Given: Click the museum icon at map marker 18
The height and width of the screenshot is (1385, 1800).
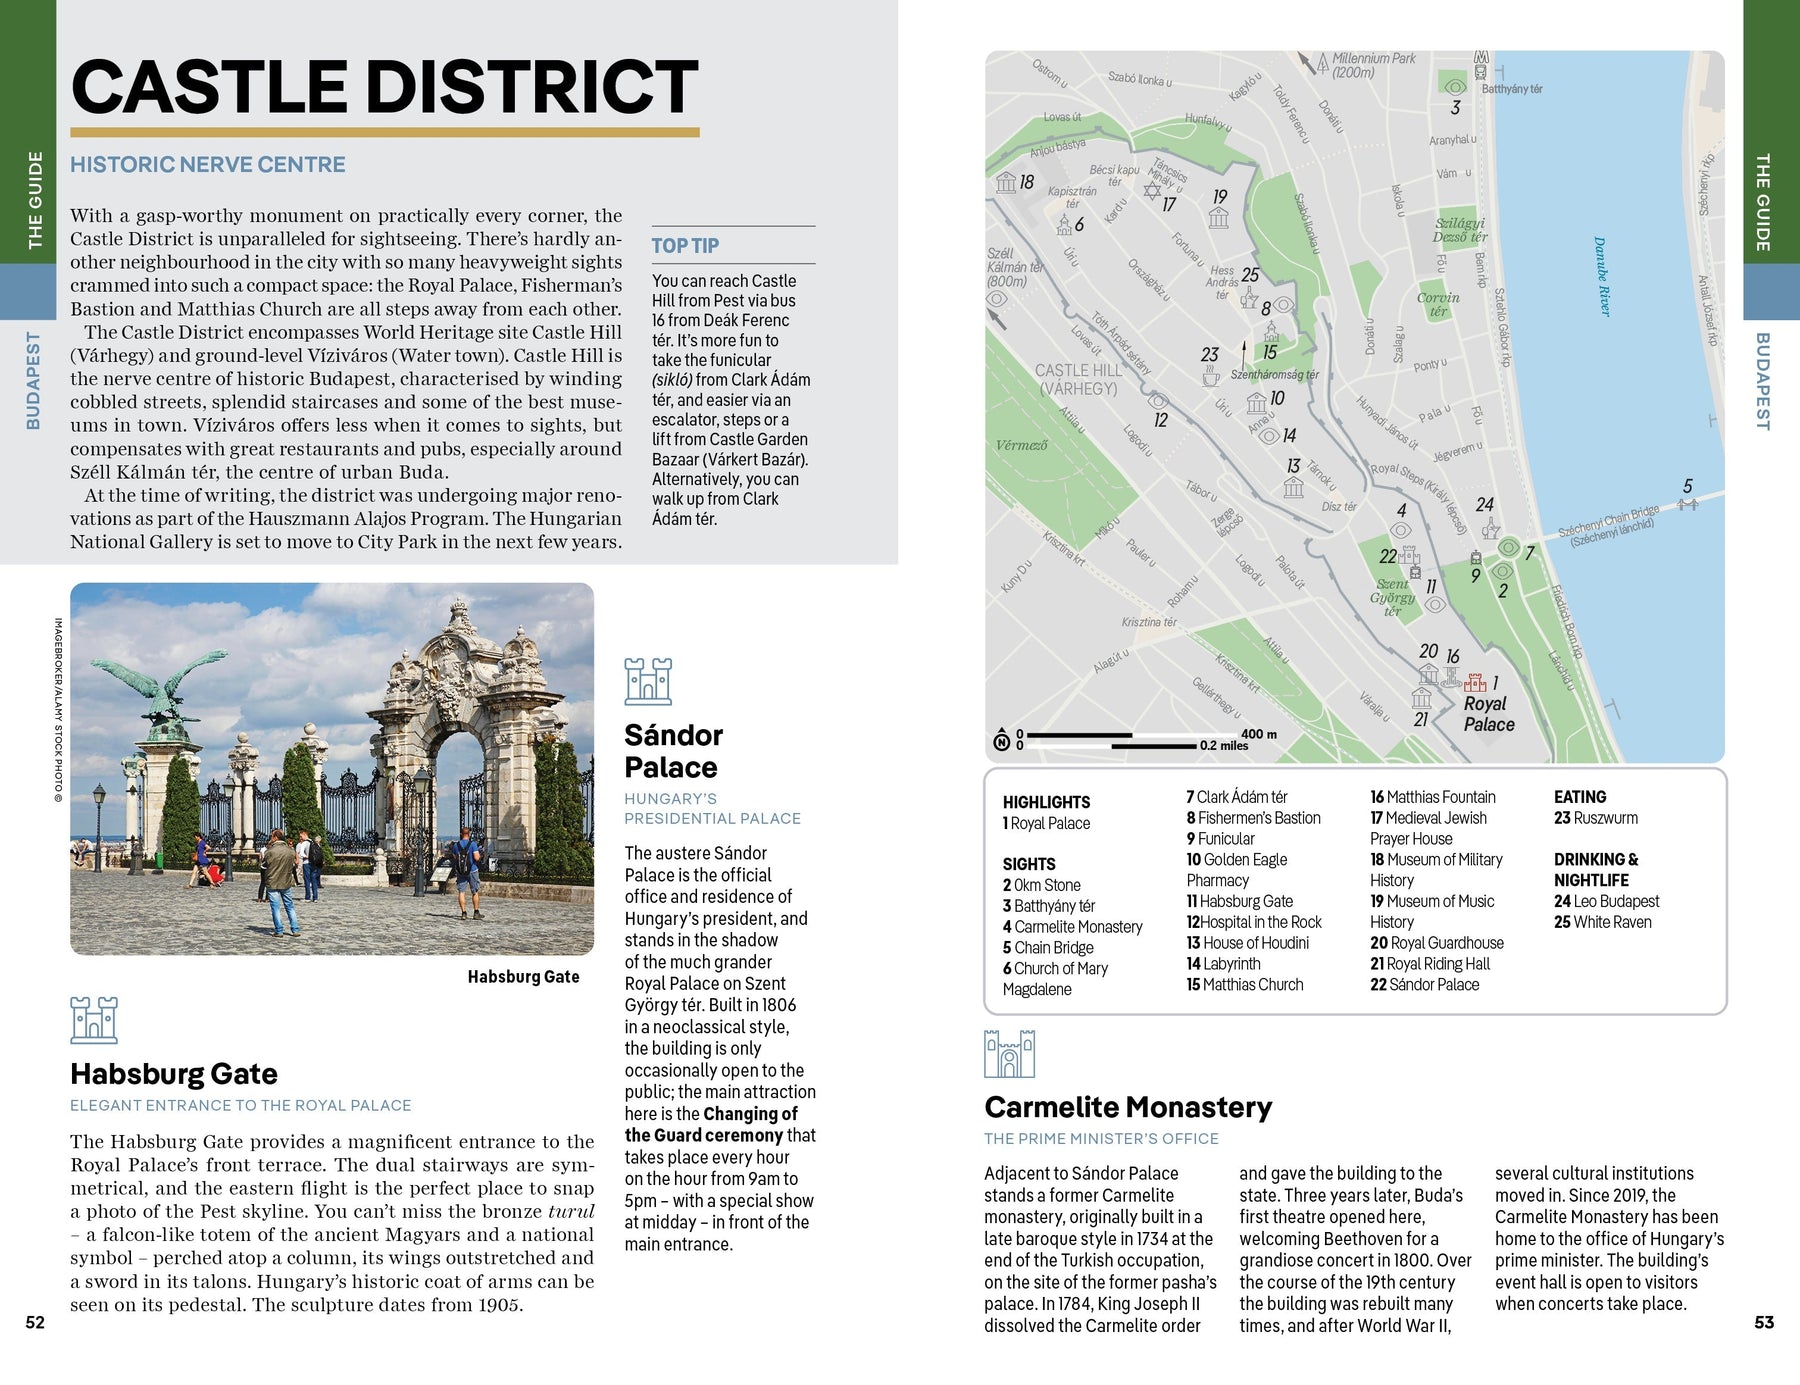Looking at the screenshot, I should tap(1006, 182).
